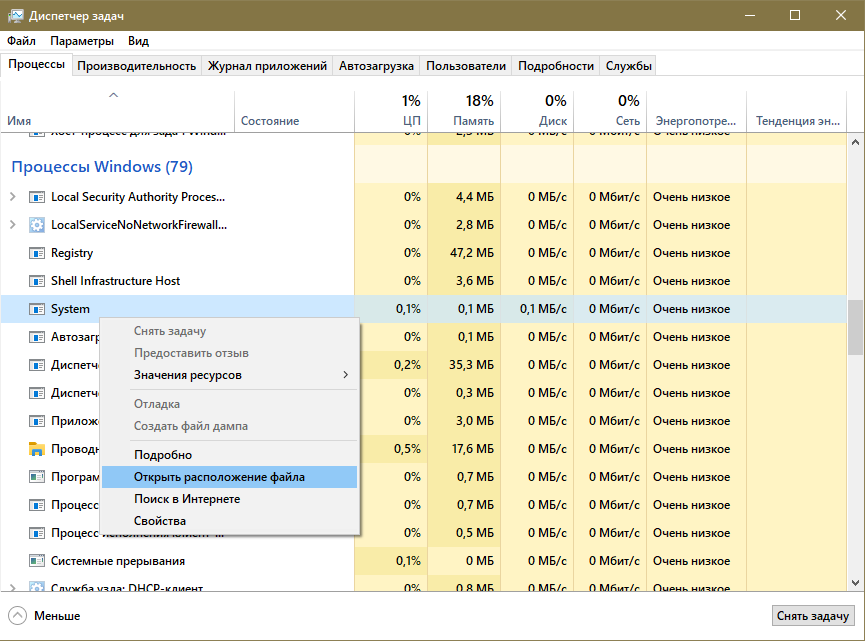The width and height of the screenshot is (865, 641).
Task: Switch to the Производительность tab
Action: [136, 66]
